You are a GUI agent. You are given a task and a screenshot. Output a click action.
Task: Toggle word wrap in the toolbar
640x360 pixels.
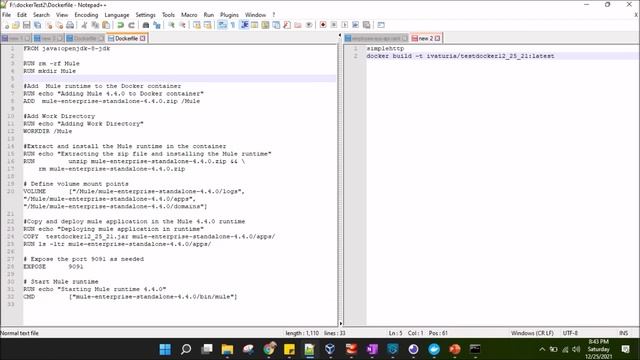point(222,25)
